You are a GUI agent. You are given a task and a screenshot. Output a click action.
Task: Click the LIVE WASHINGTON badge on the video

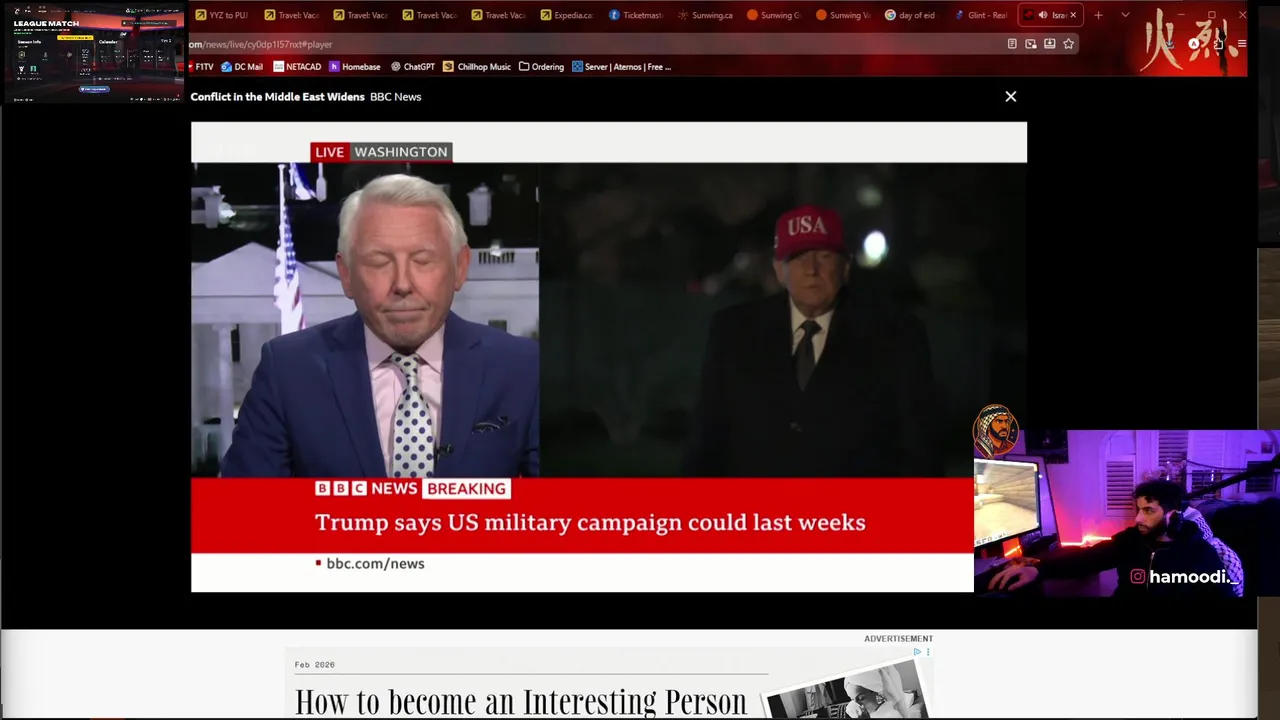tap(381, 152)
